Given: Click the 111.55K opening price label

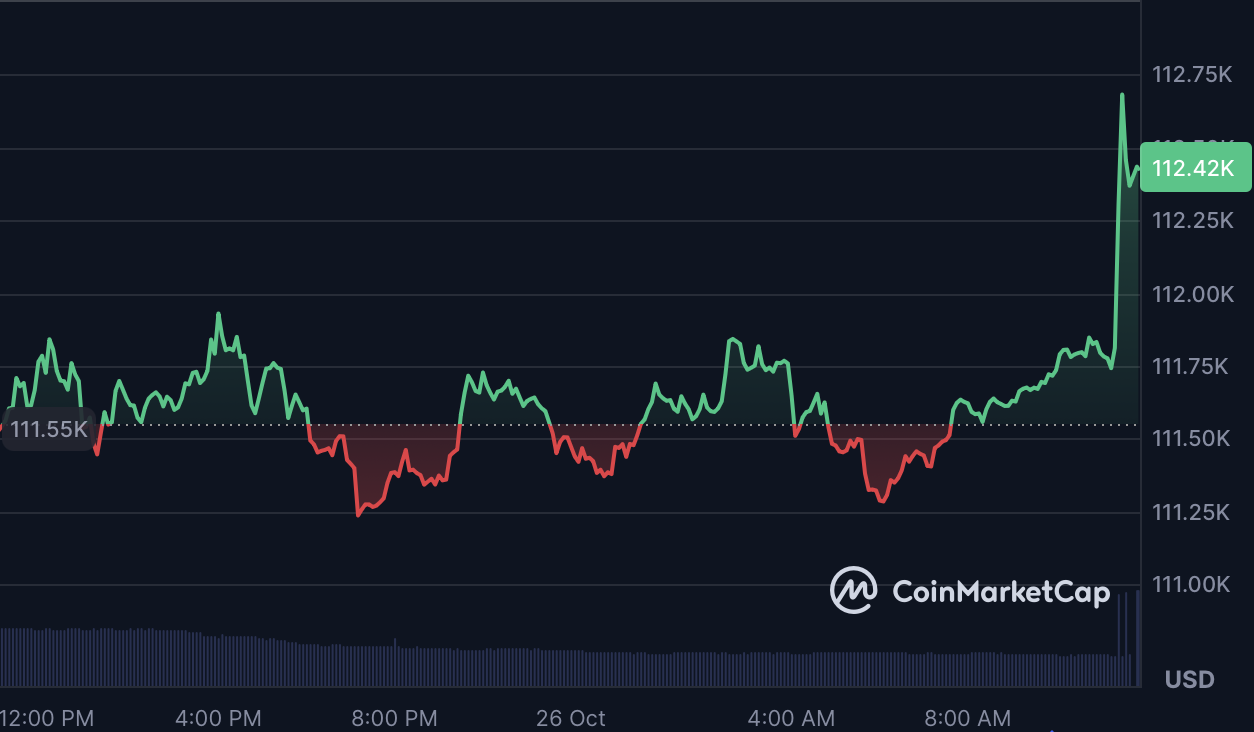Looking at the screenshot, I should [x=49, y=430].
